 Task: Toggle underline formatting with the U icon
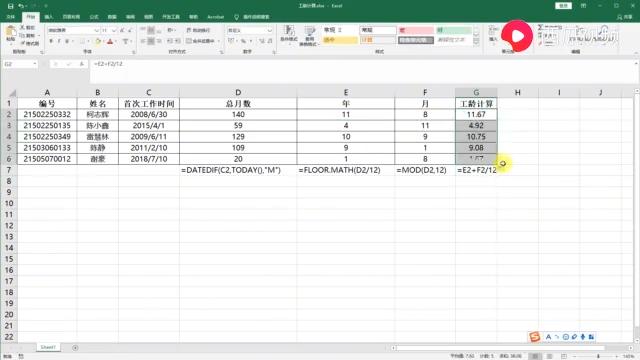tap(67, 41)
